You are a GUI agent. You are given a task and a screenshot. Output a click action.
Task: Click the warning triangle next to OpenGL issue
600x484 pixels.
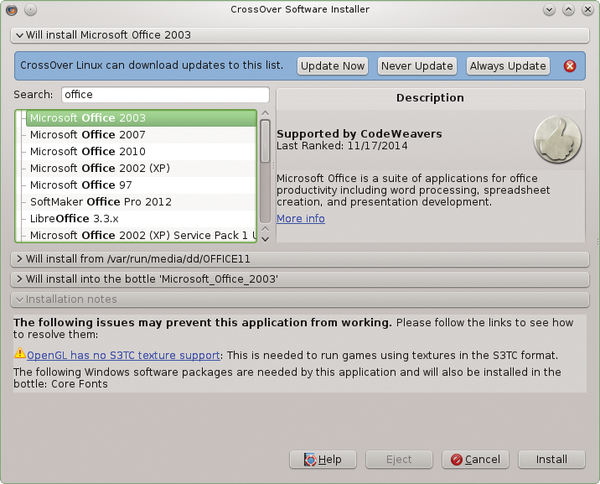point(20,353)
